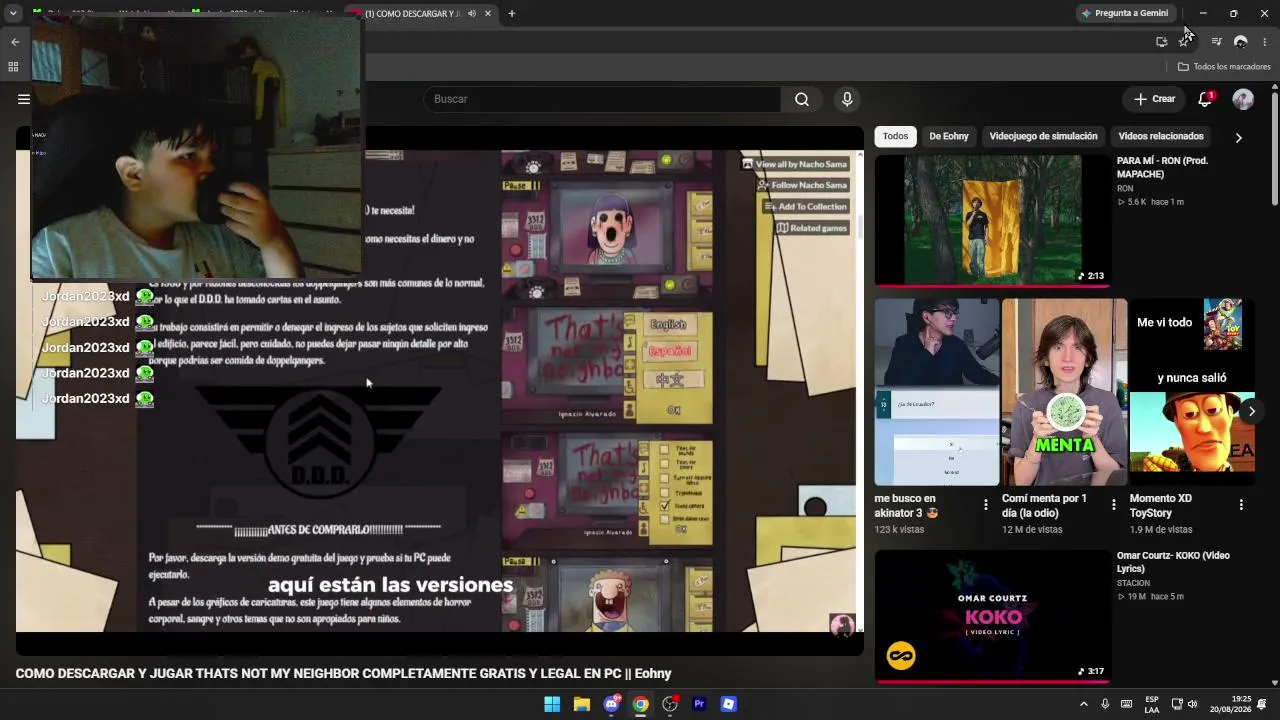Open OBS Studio from the taskbar
1280x720 pixels.
(x=670, y=704)
